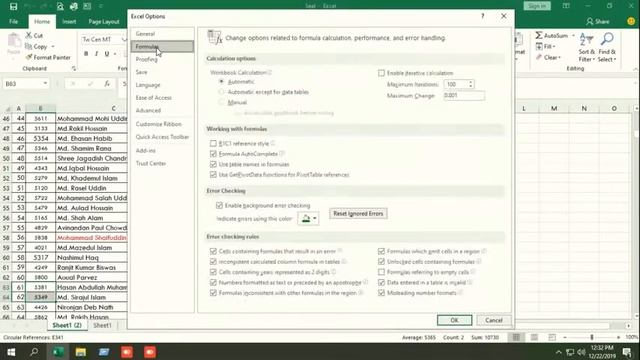This screenshot has height=360, width=640.
Task: Select the Customize Ribbon category
Action: (162, 124)
